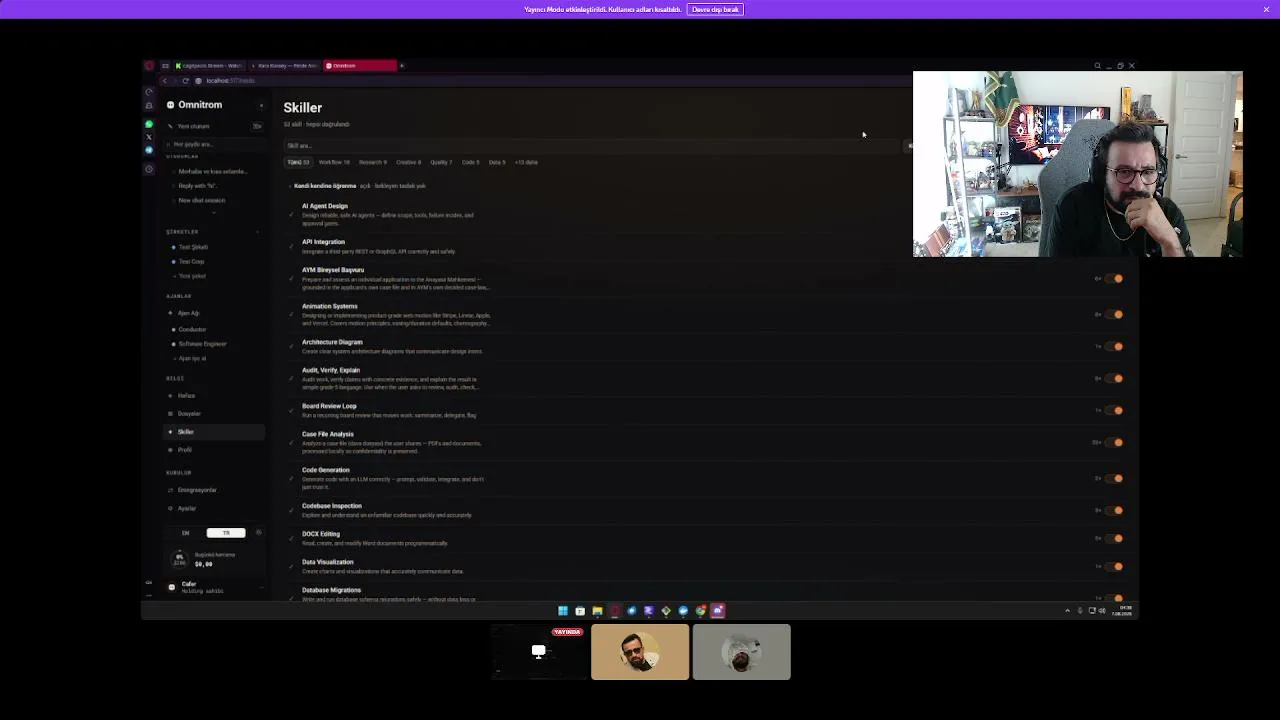The width and height of the screenshot is (1280, 720).
Task: Turn off the Architecture Diagram skill
Action: tap(1115, 347)
